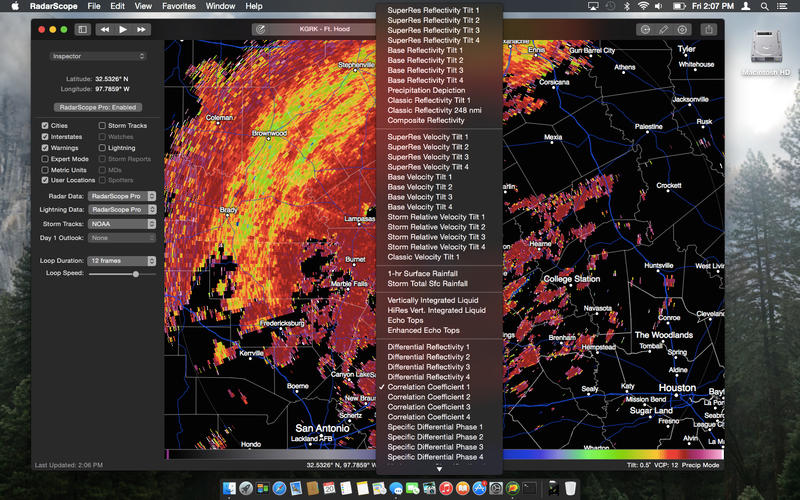Enable the Metric Units checkbox

pyautogui.click(x=45, y=170)
